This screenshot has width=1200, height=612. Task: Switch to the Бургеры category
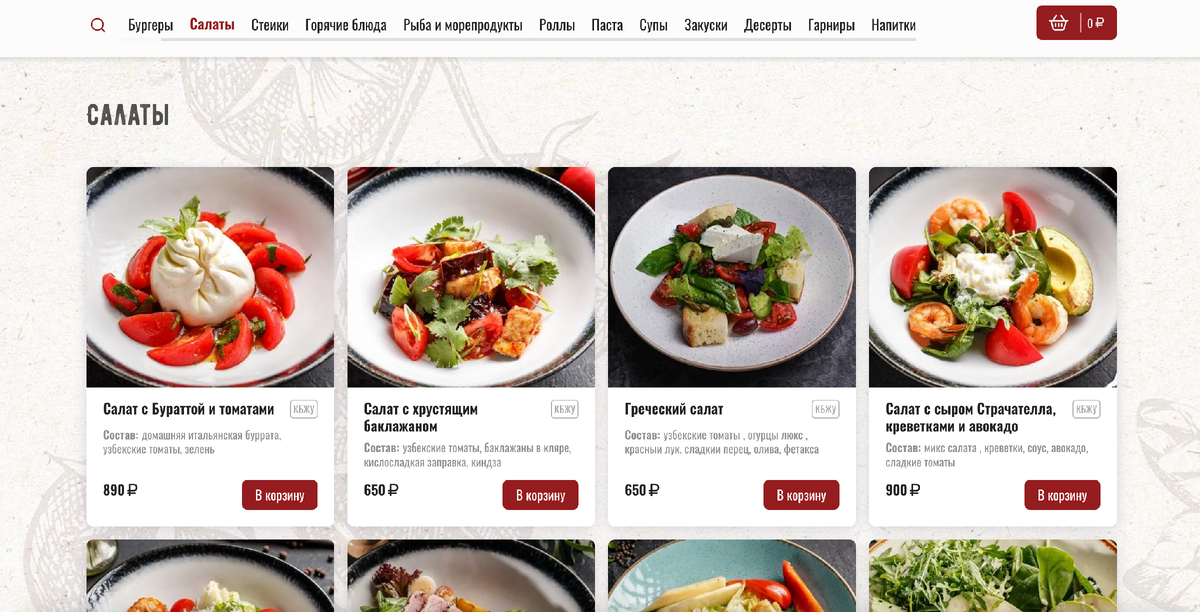[x=151, y=25]
